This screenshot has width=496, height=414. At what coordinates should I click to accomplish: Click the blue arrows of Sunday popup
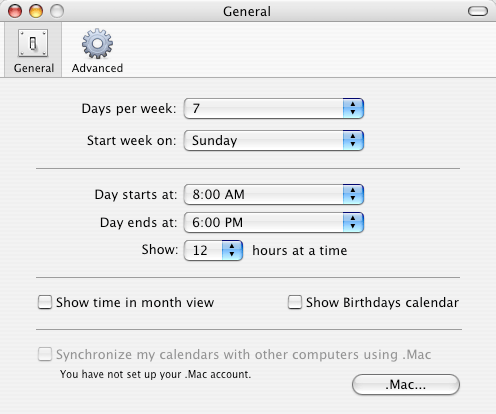point(353,140)
